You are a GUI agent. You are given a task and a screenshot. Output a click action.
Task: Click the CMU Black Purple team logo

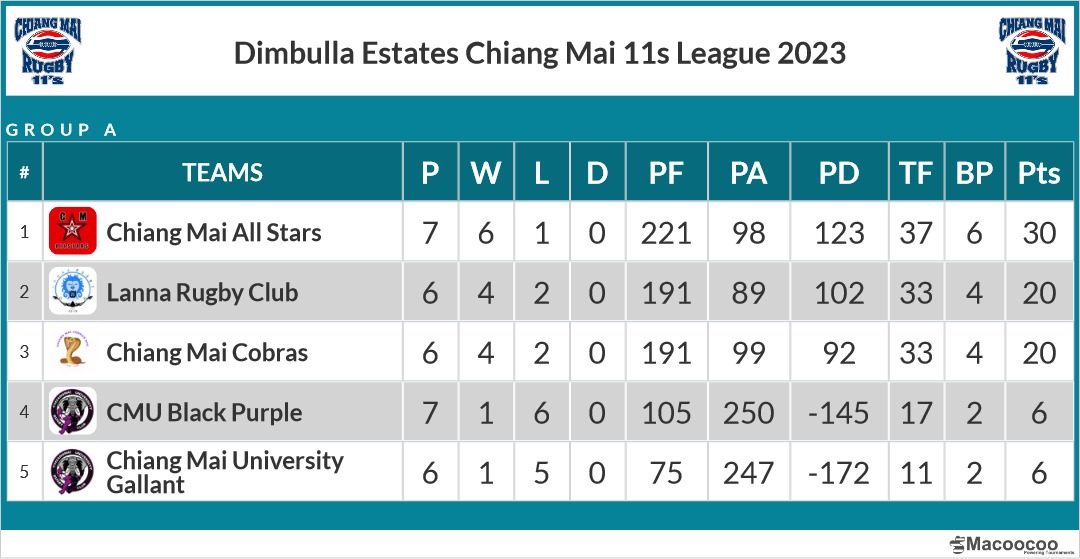73,412
